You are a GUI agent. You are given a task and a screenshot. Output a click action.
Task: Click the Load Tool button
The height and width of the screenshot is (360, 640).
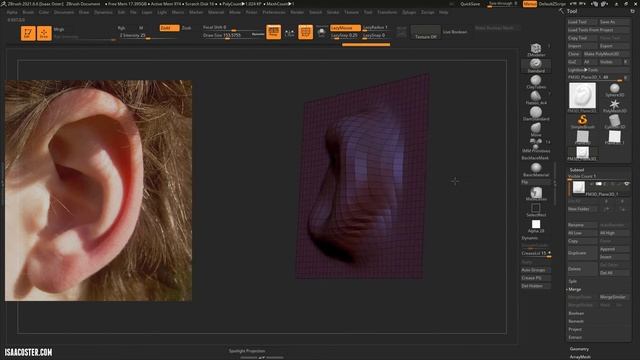click(582, 22)
